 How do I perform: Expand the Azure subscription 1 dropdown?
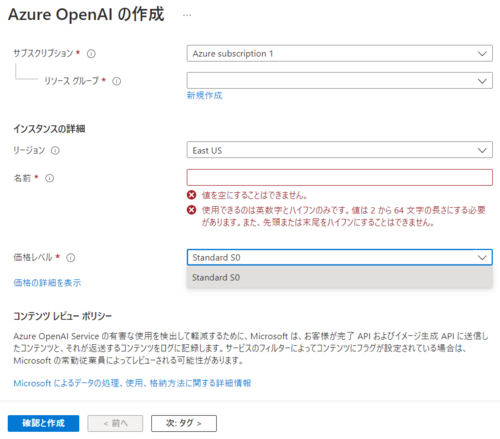[x=340, y=53]
